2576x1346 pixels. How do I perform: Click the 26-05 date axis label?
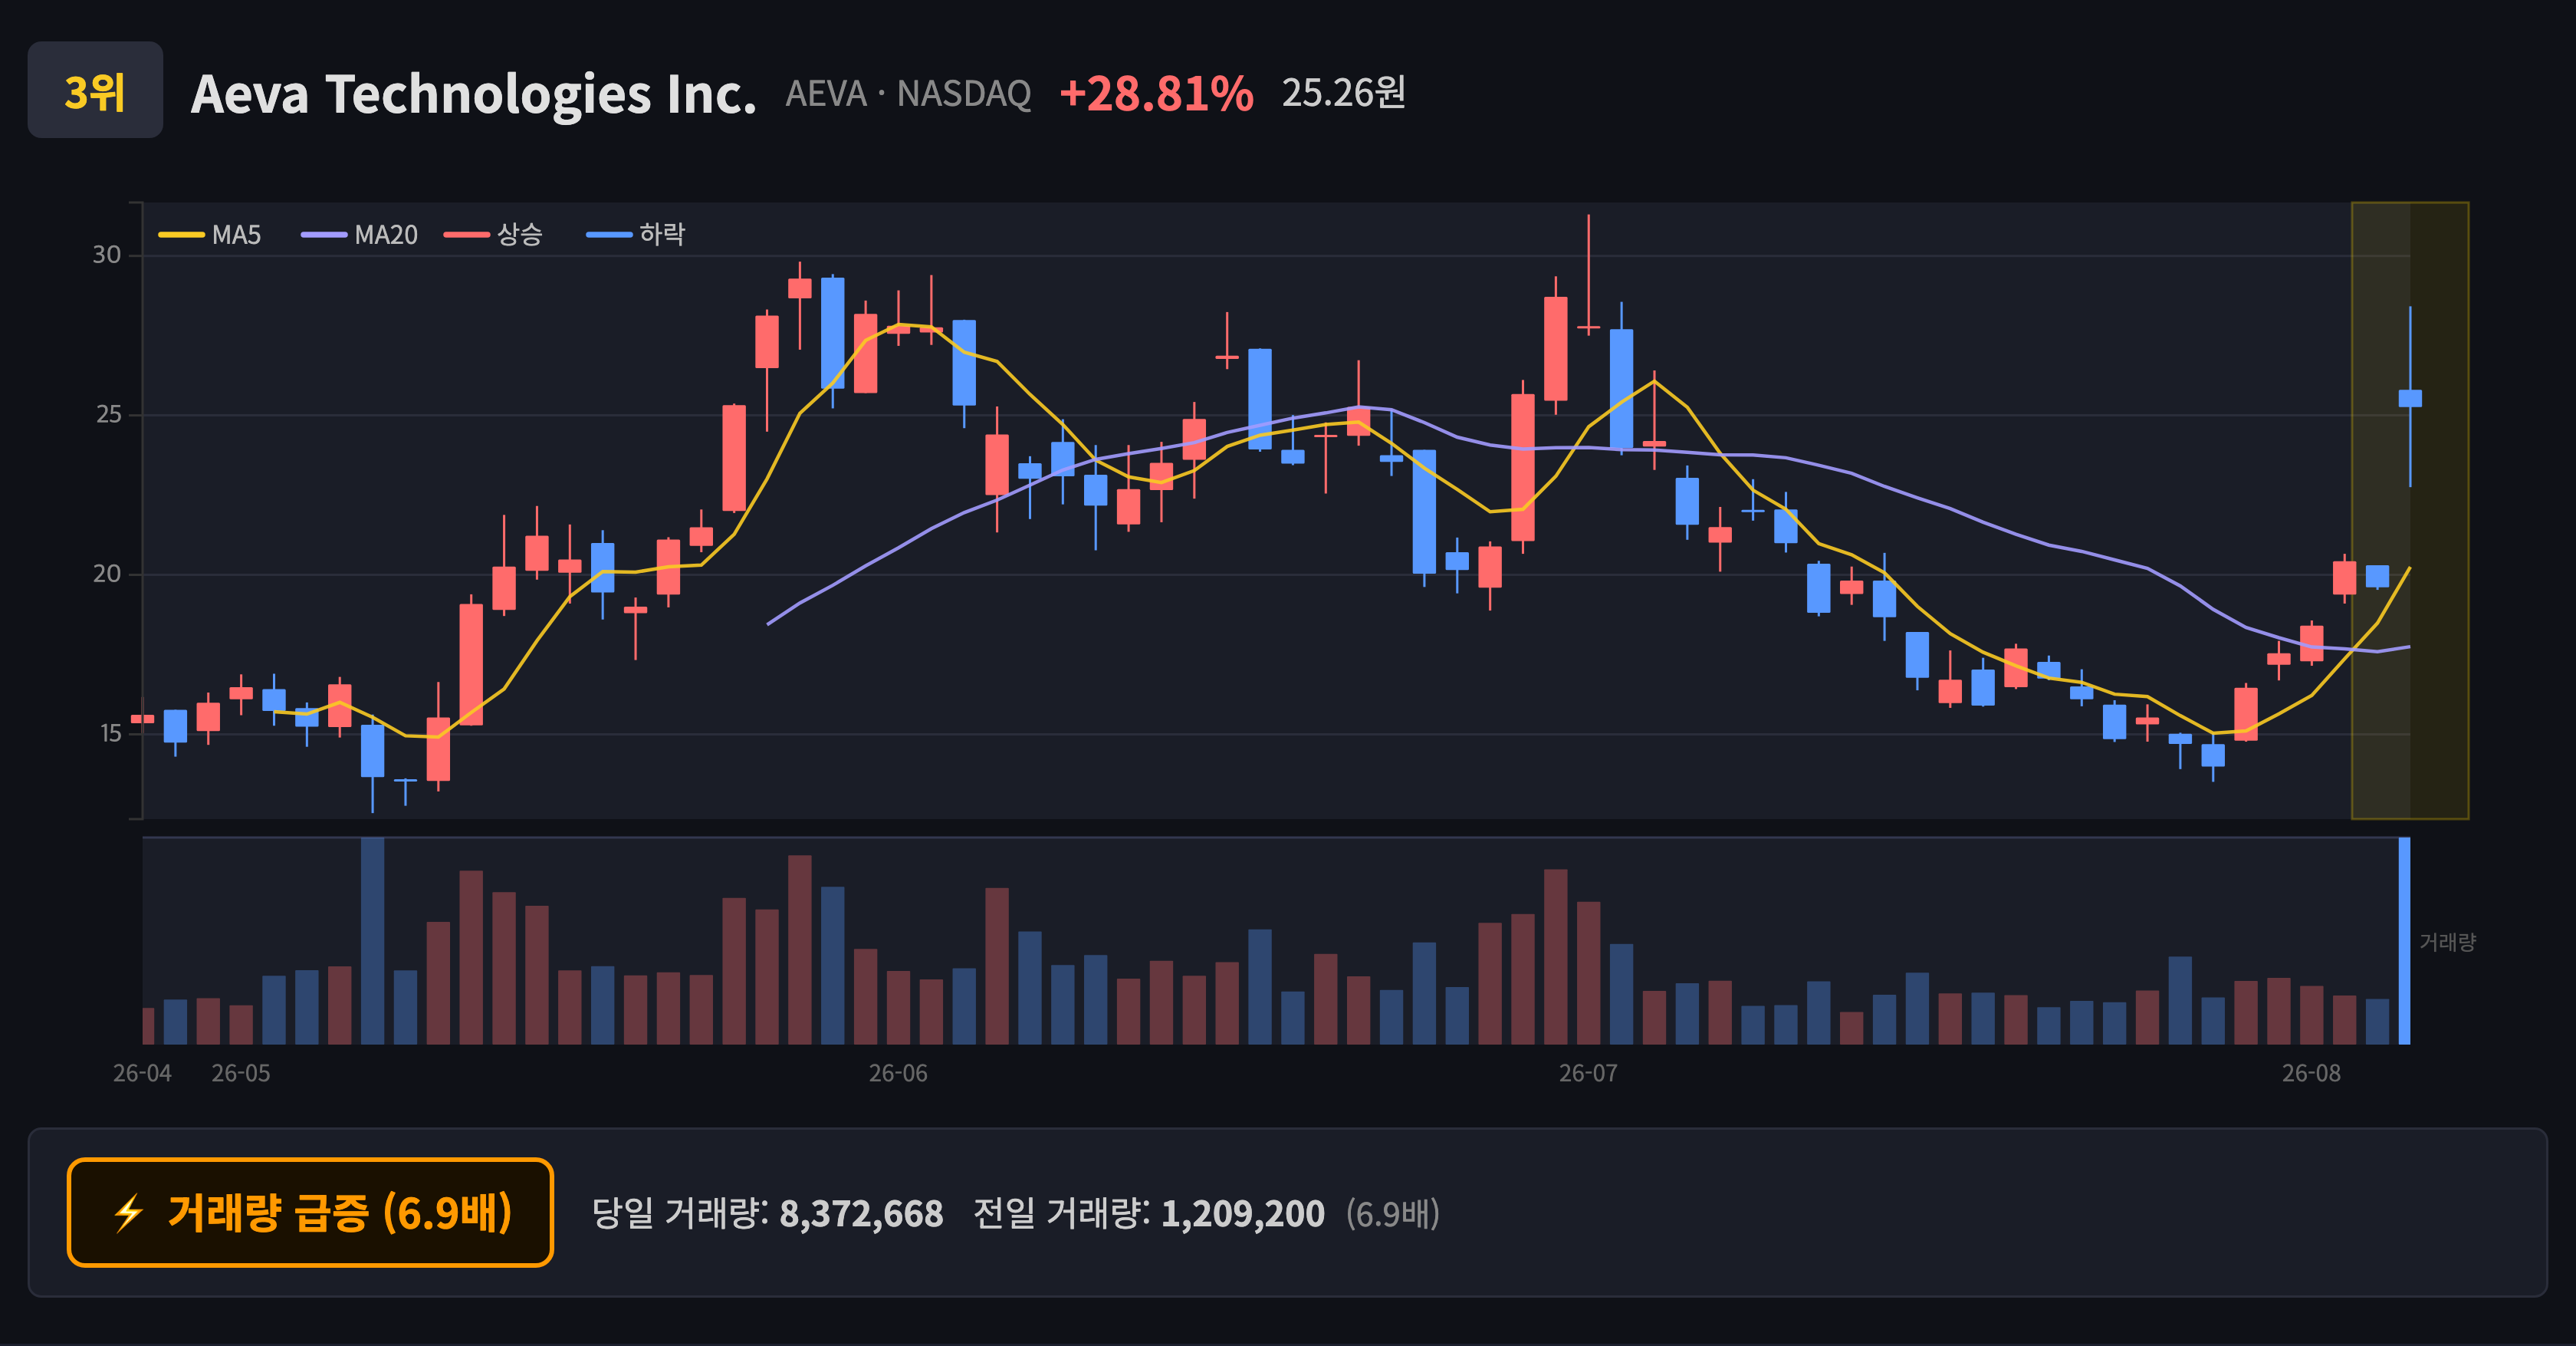point(241,1073)
